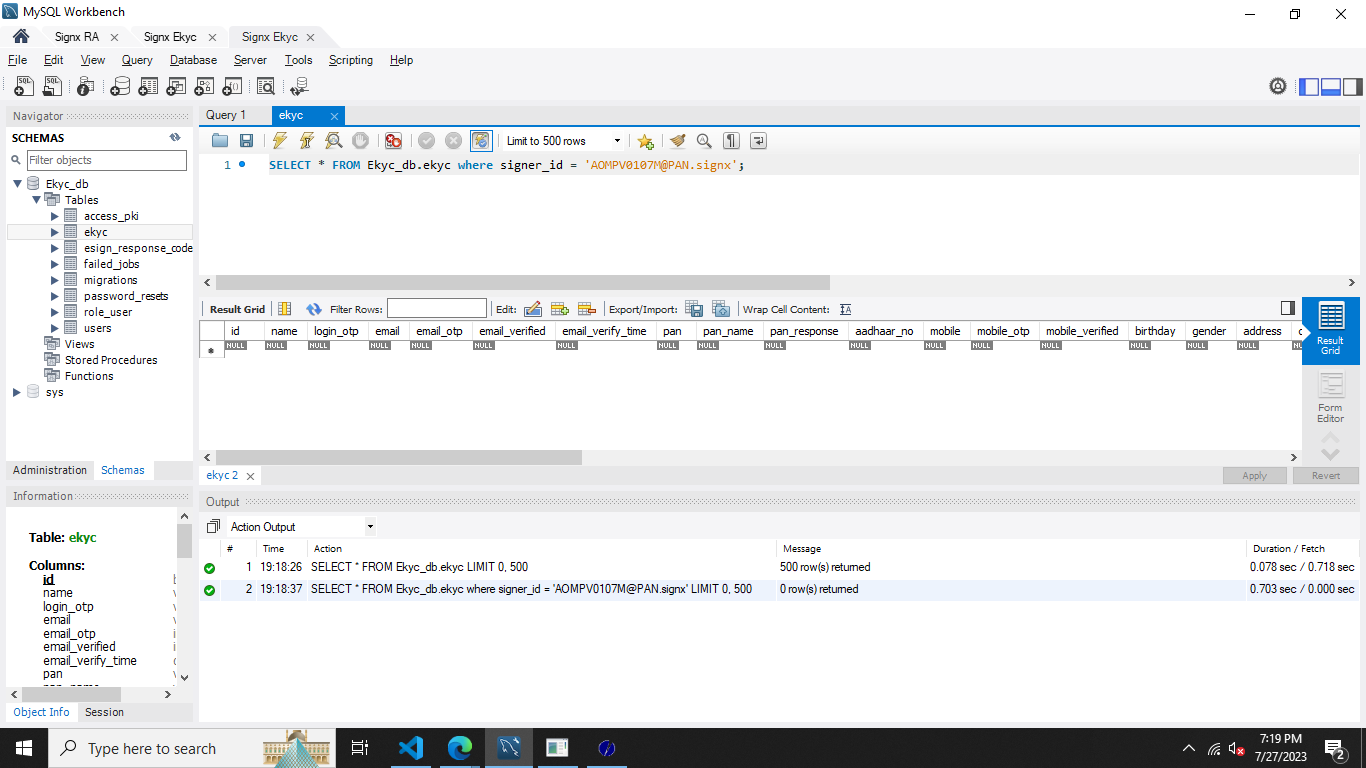Open the object inspector icon
Screen dimensions: 1366x768
[x=86, y=87]
